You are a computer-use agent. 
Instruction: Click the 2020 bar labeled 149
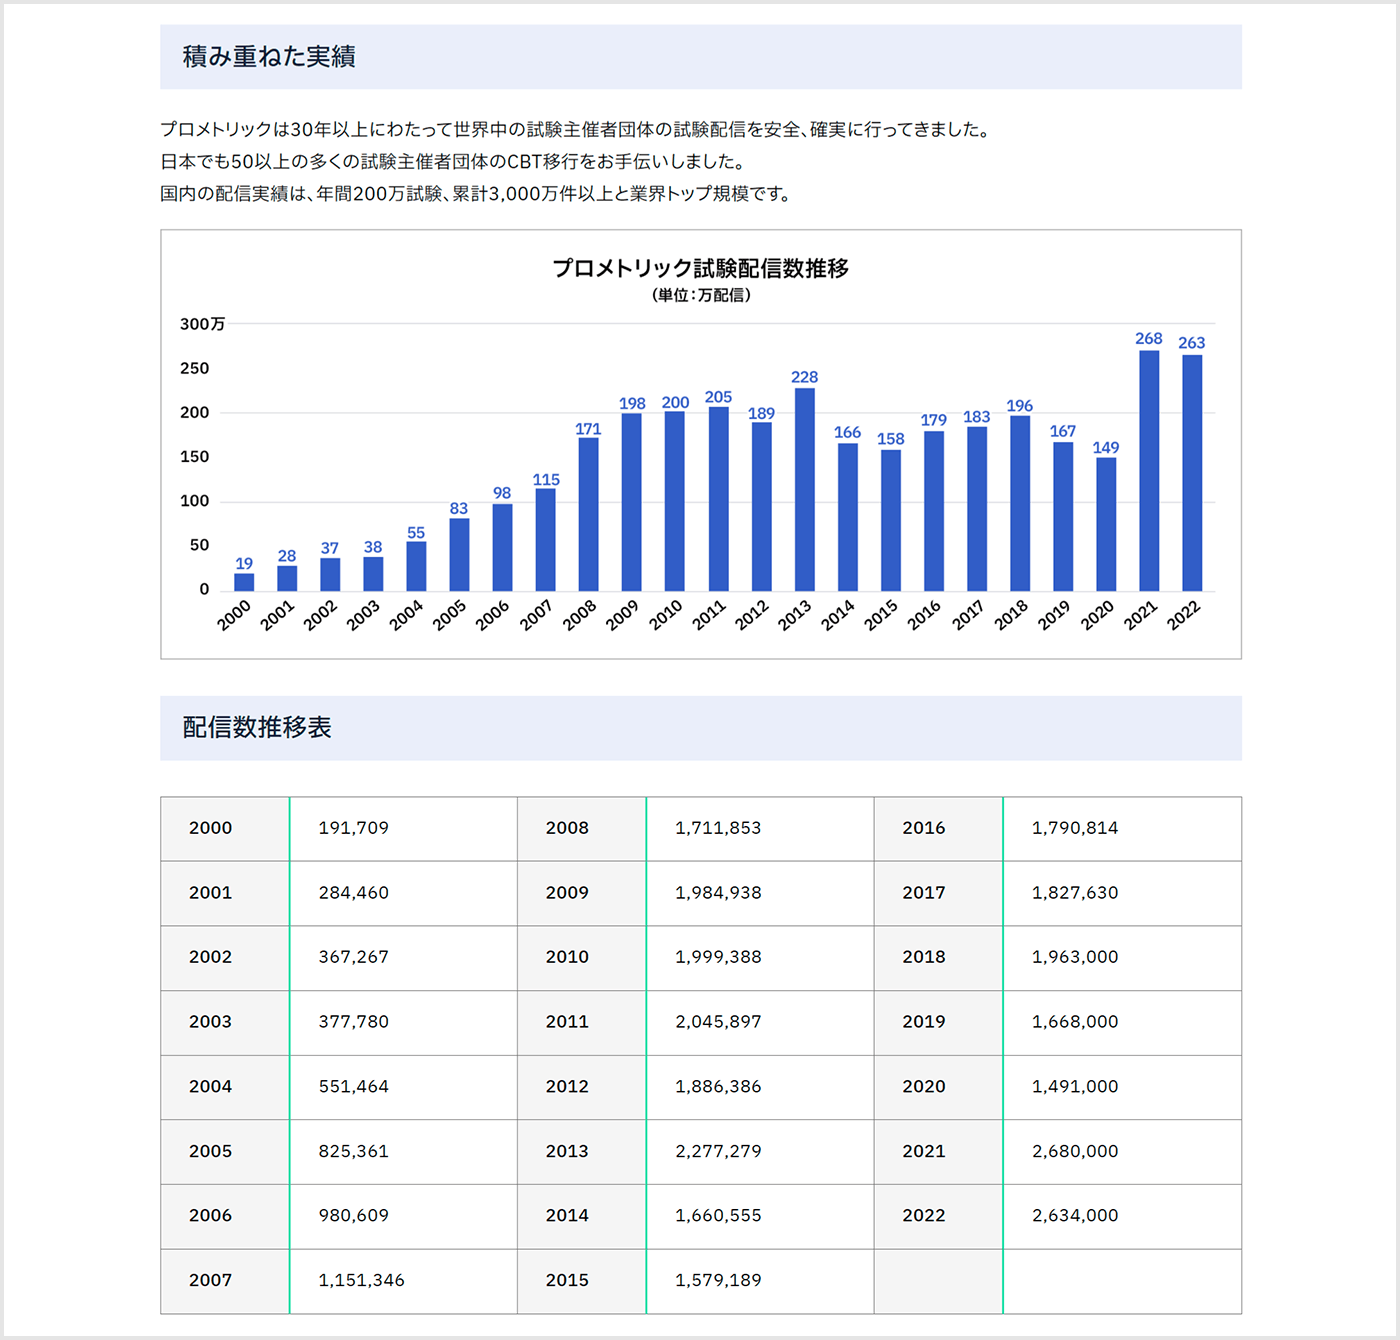1106,524
